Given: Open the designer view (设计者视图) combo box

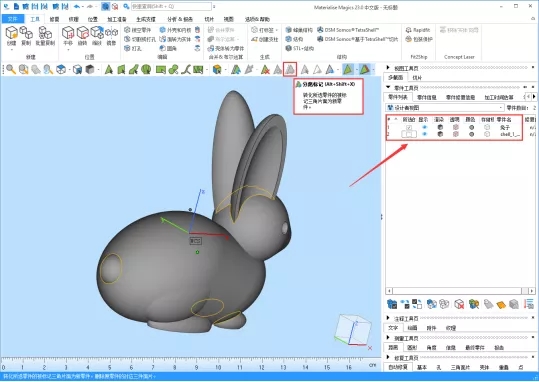Looking at the screenshot, I should (445, 108).
